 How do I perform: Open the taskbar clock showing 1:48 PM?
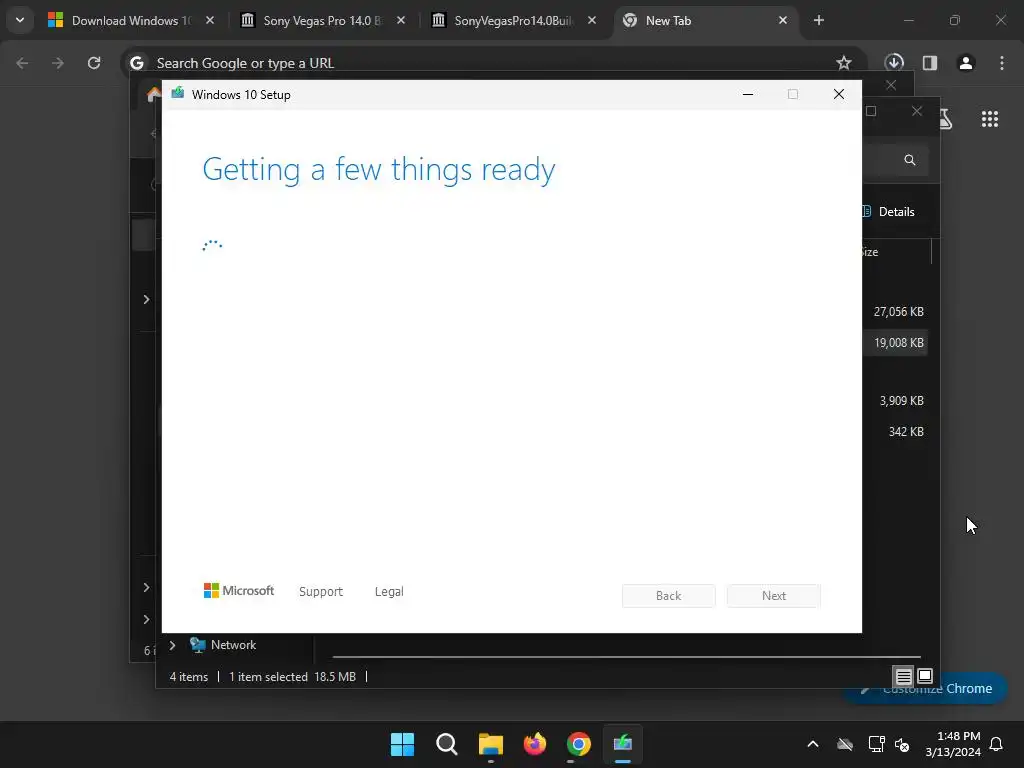coord(953,744)
